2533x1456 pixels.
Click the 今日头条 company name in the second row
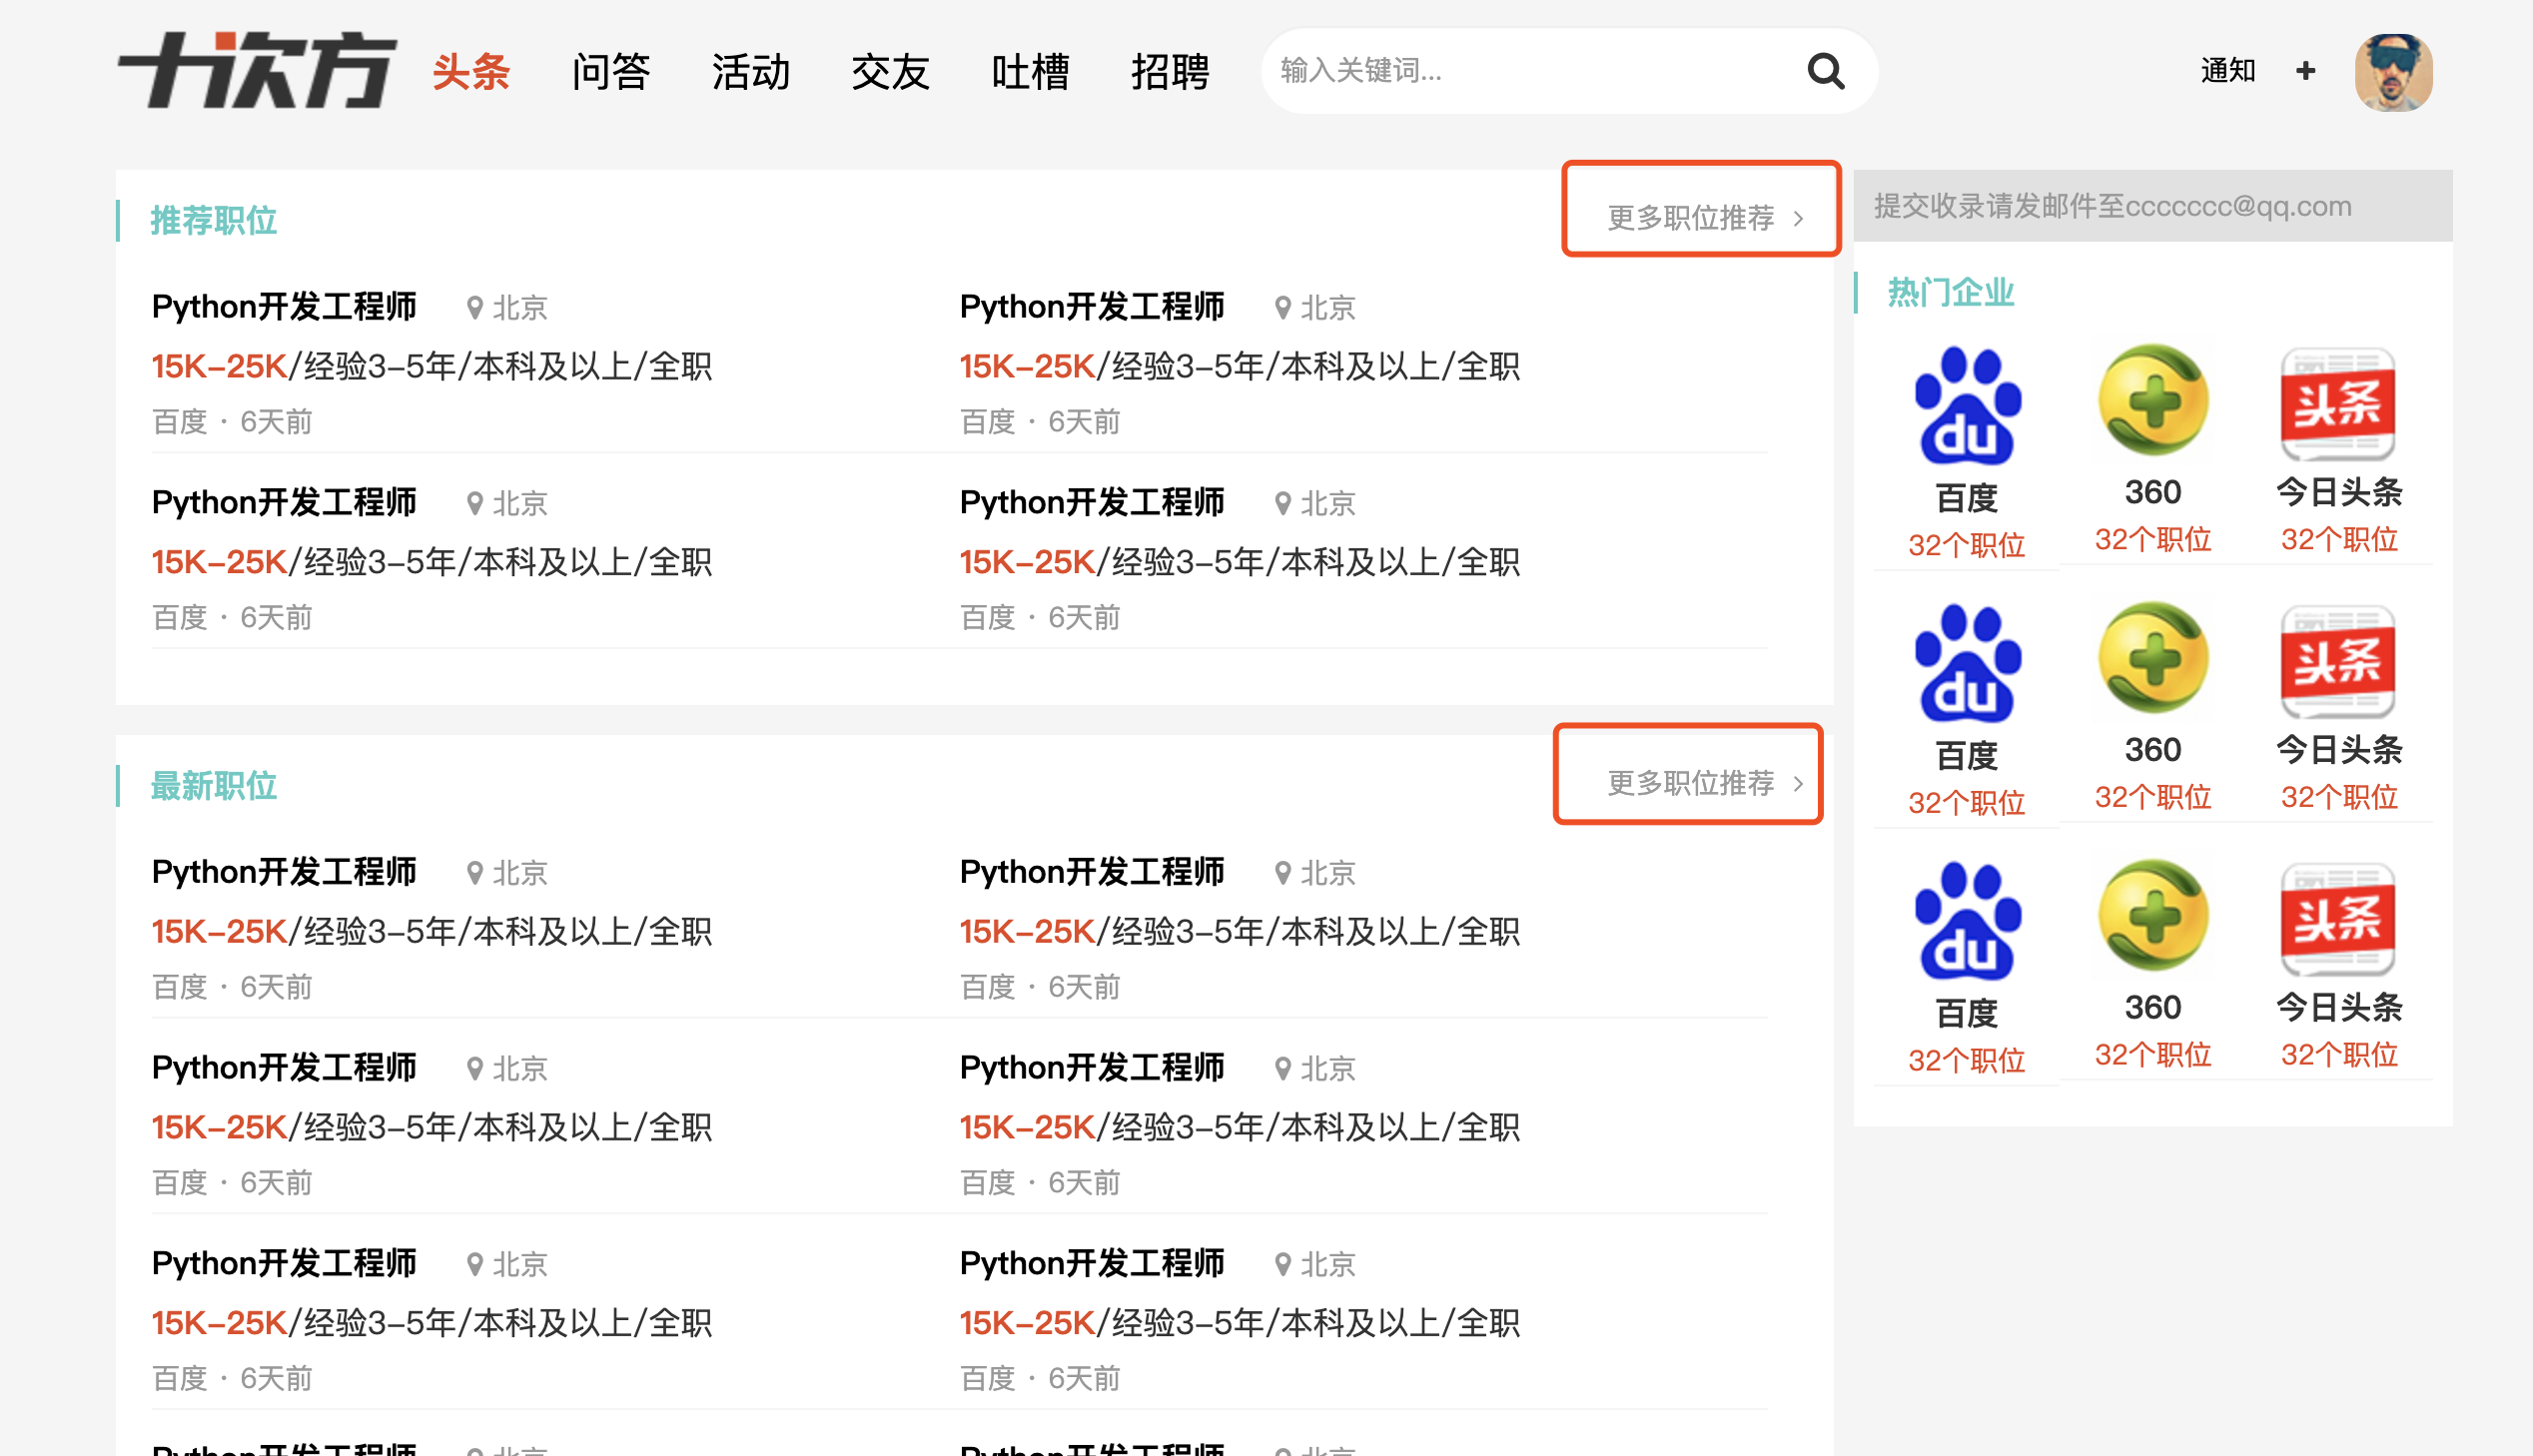2338,749
